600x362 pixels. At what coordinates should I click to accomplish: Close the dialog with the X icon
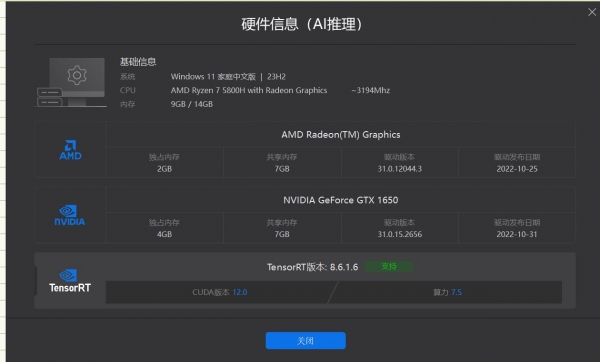tap(592, 12)
